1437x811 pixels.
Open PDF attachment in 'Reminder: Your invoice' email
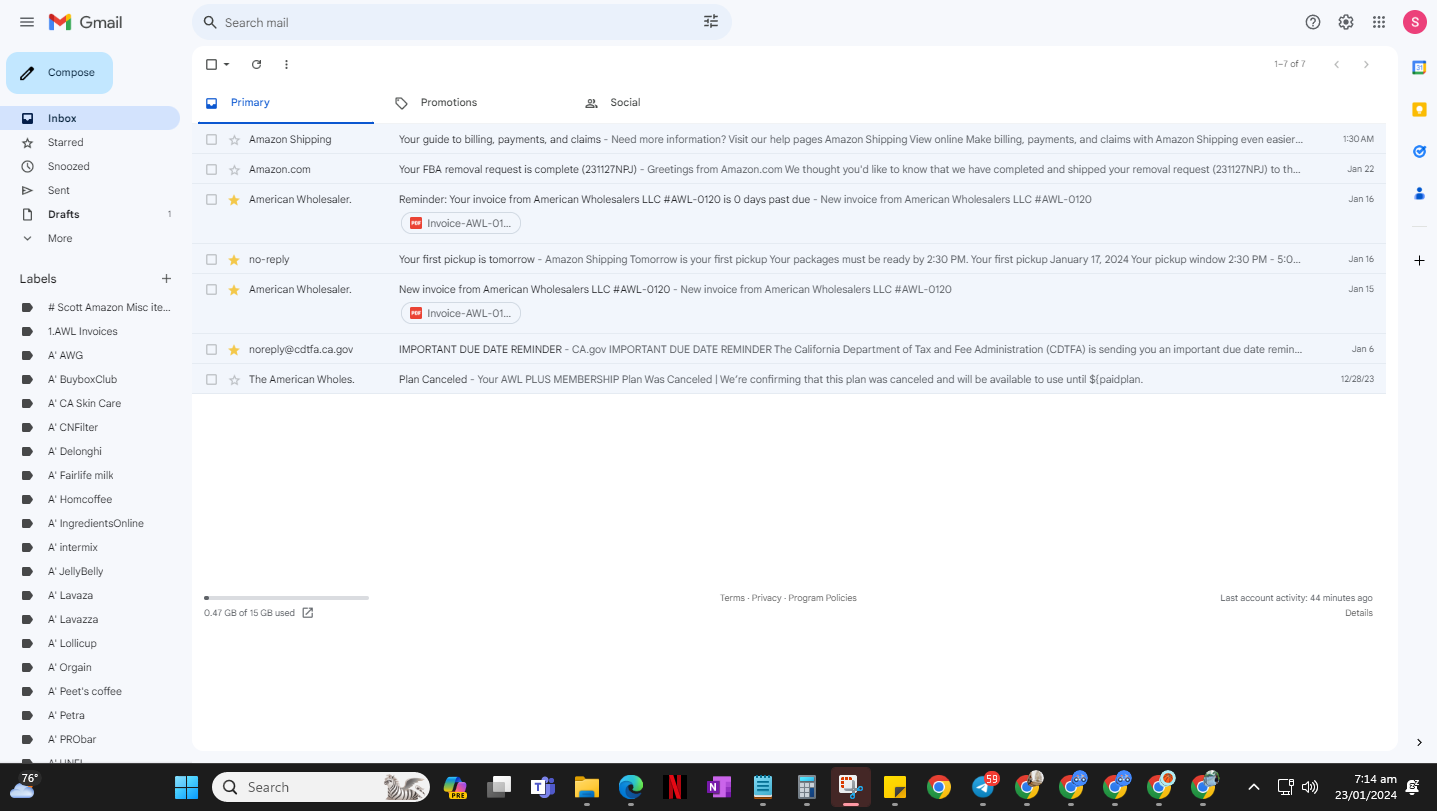pos(461,223)
